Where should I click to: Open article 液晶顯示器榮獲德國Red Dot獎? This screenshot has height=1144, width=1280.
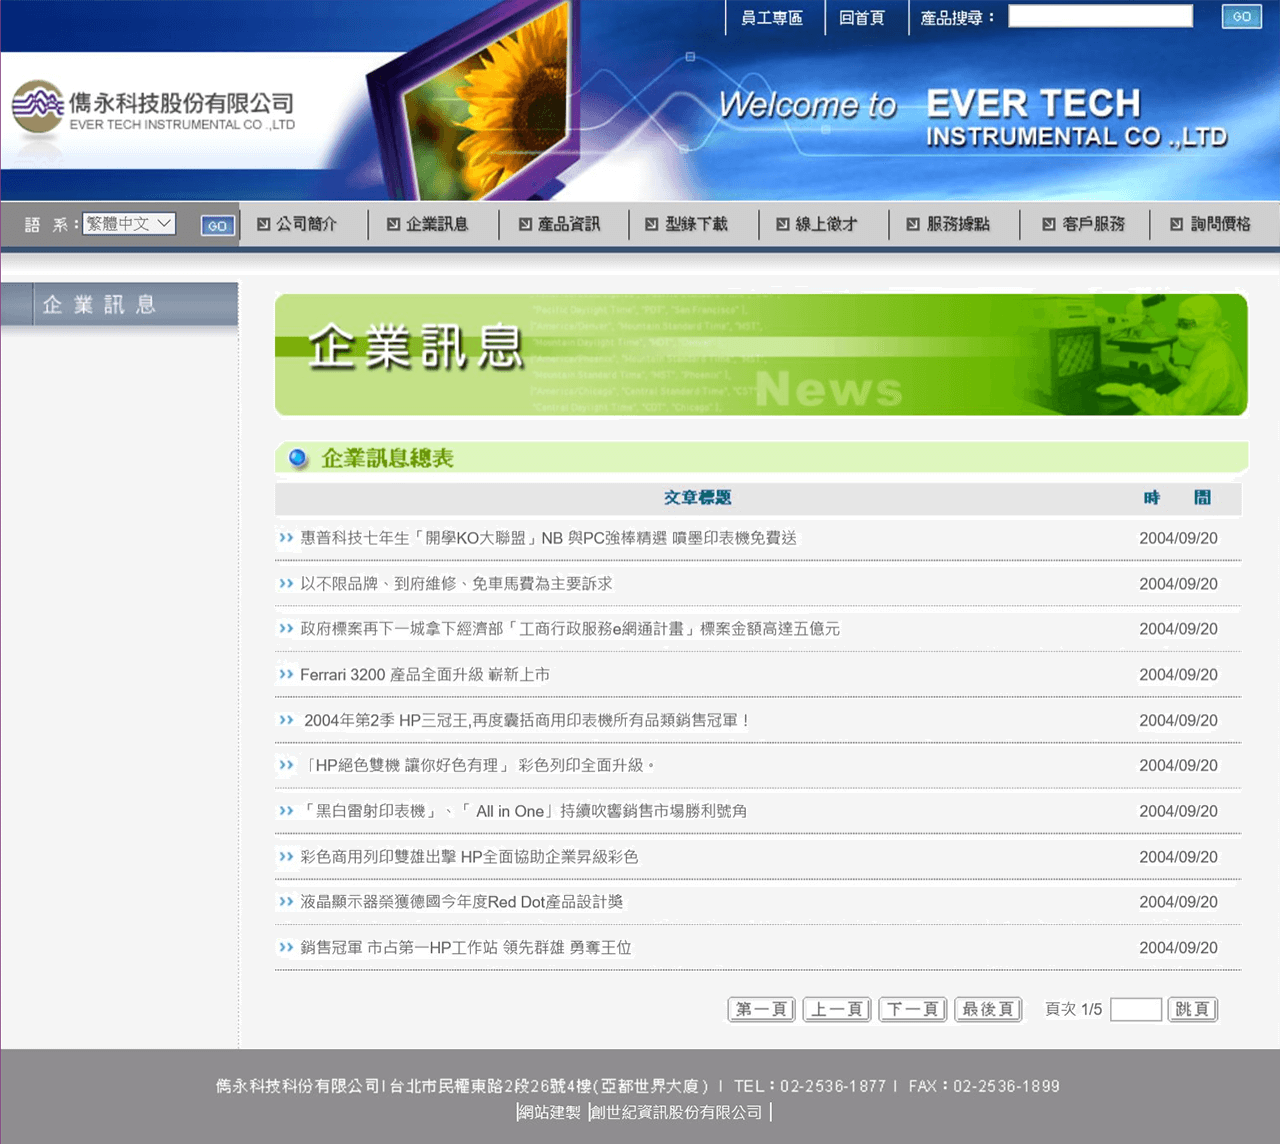(x=462, y=902)
